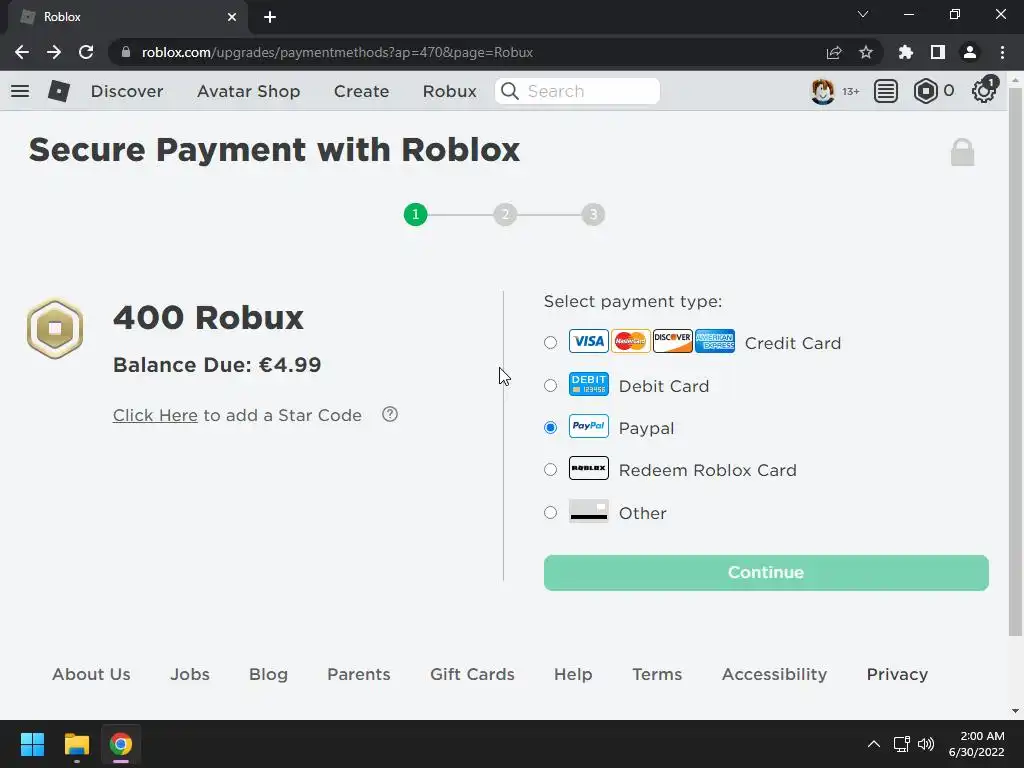Open a new browser tab
Screen dimensions: 1024x768
[x=270, y=17]
